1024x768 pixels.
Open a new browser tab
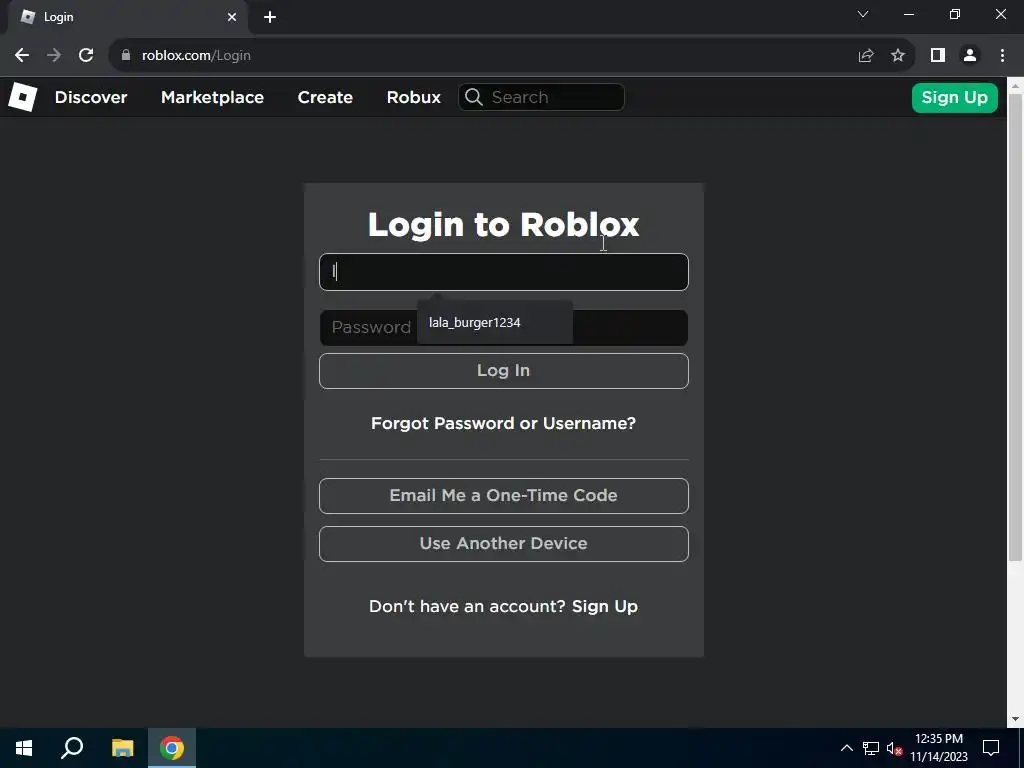coord(270,18)
